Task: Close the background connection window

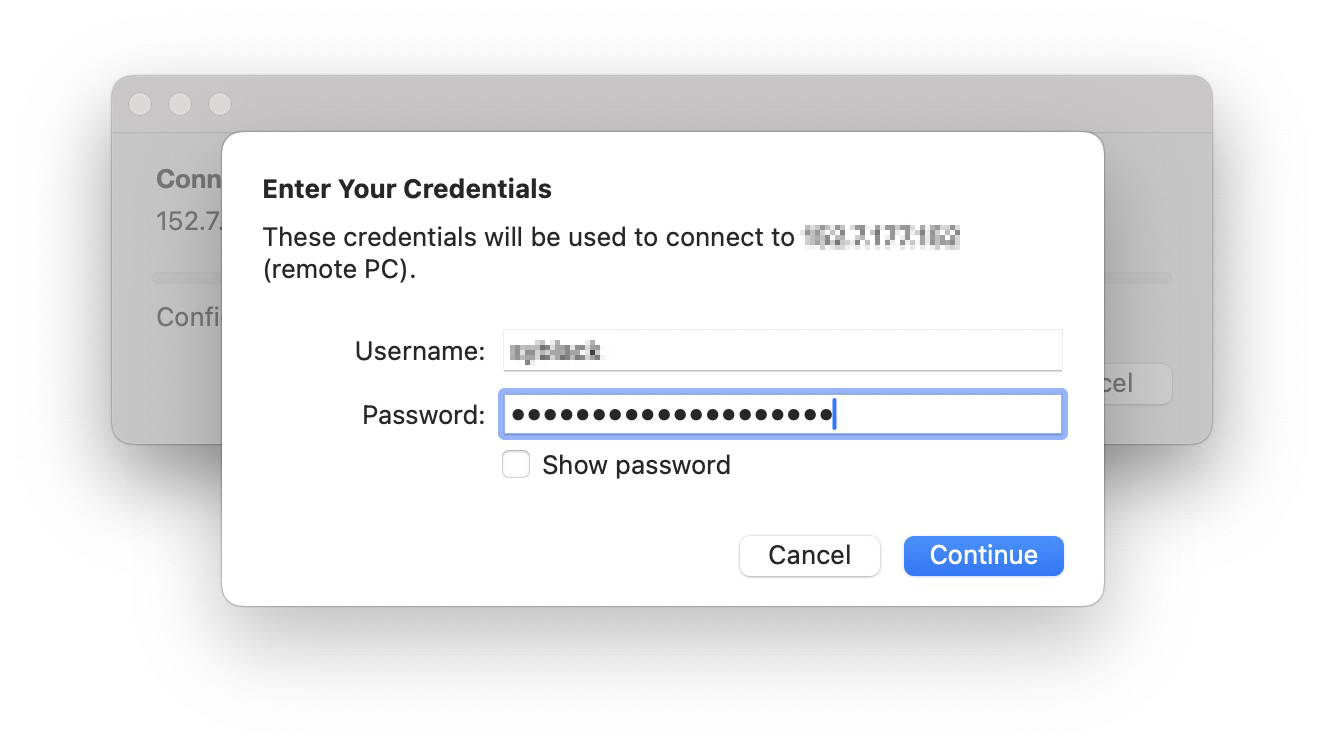Action: [x=140, y=104]
